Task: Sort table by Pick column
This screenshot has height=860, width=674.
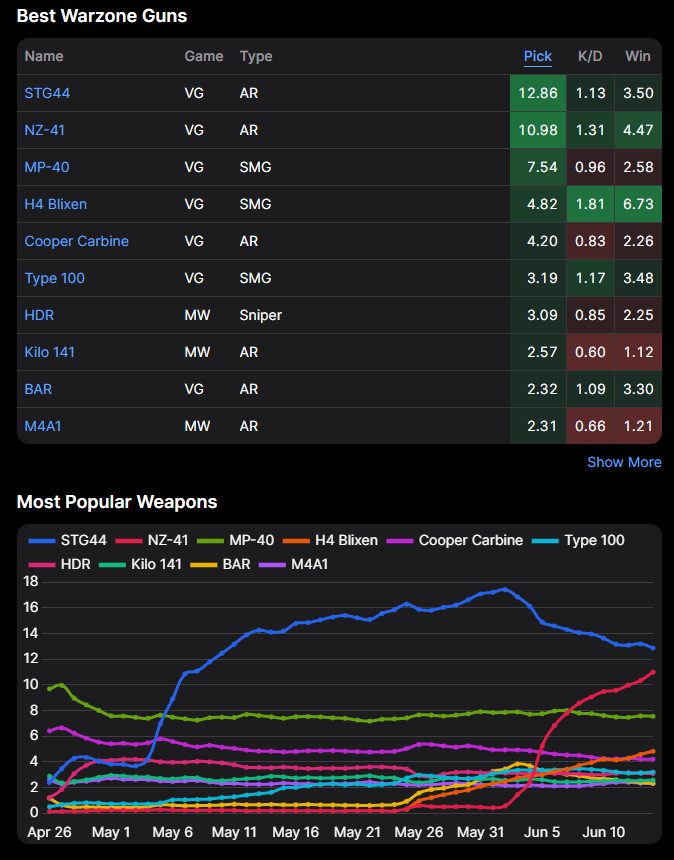Action: point(537,56)
